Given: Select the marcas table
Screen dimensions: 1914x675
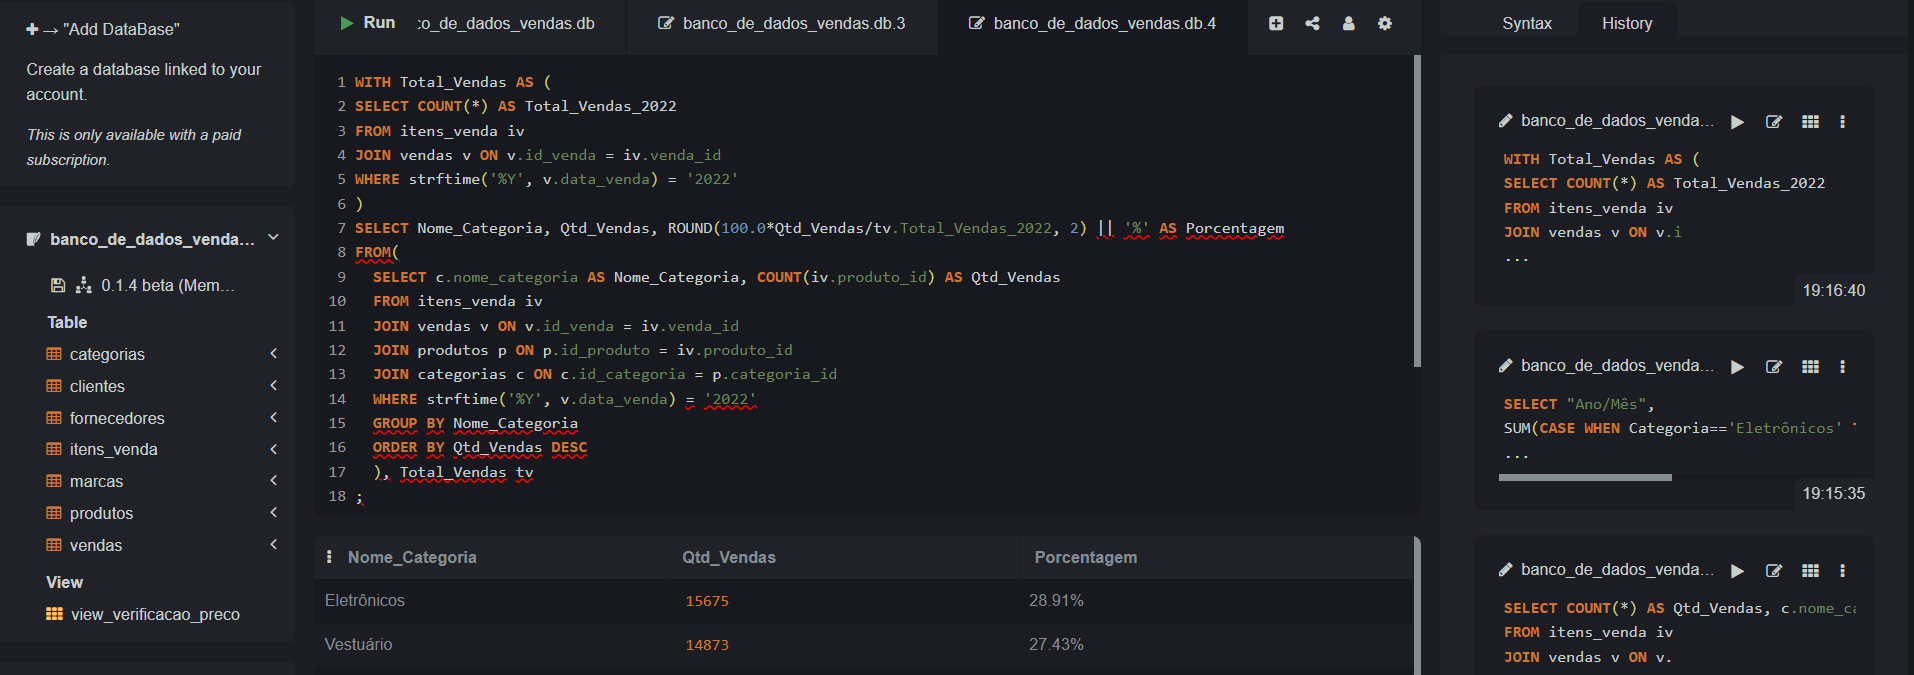Looking at the screenshot, I should coord(96,481).
